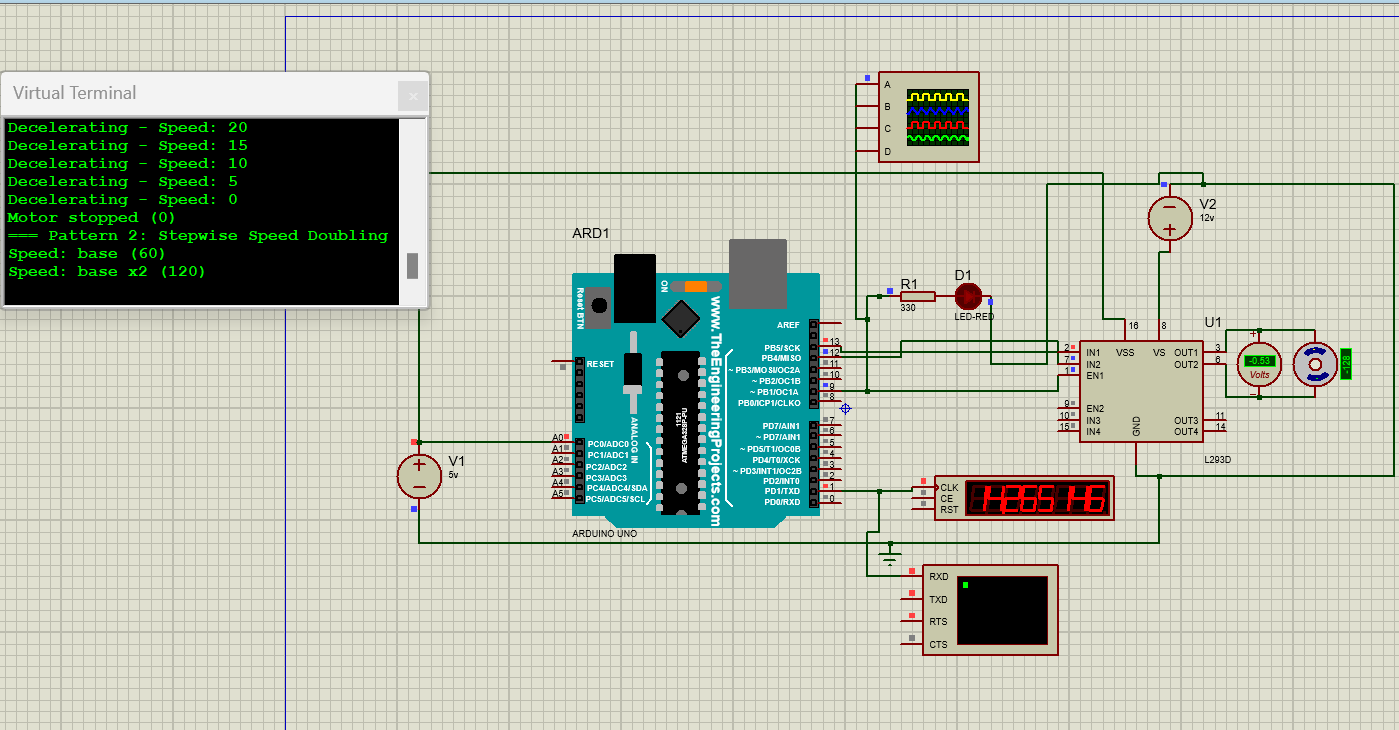Click the PD1/TXD pin label on Arduino
Screen dimensions: 1399x730
pyautogui.click(x=782, y=491)
